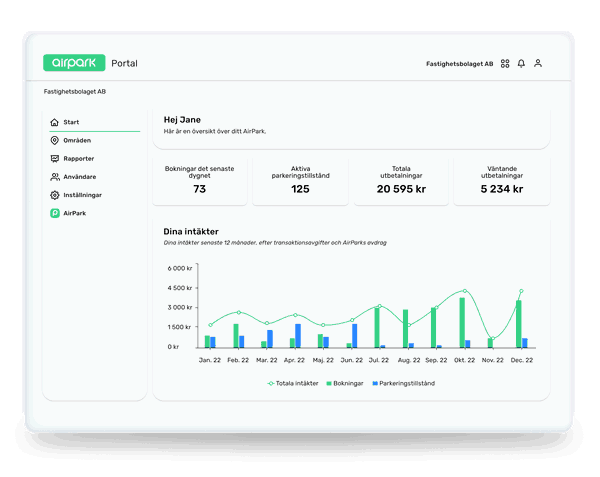
Task: Click the 6 000 kr axis label
Action: (x=179, y=268)
